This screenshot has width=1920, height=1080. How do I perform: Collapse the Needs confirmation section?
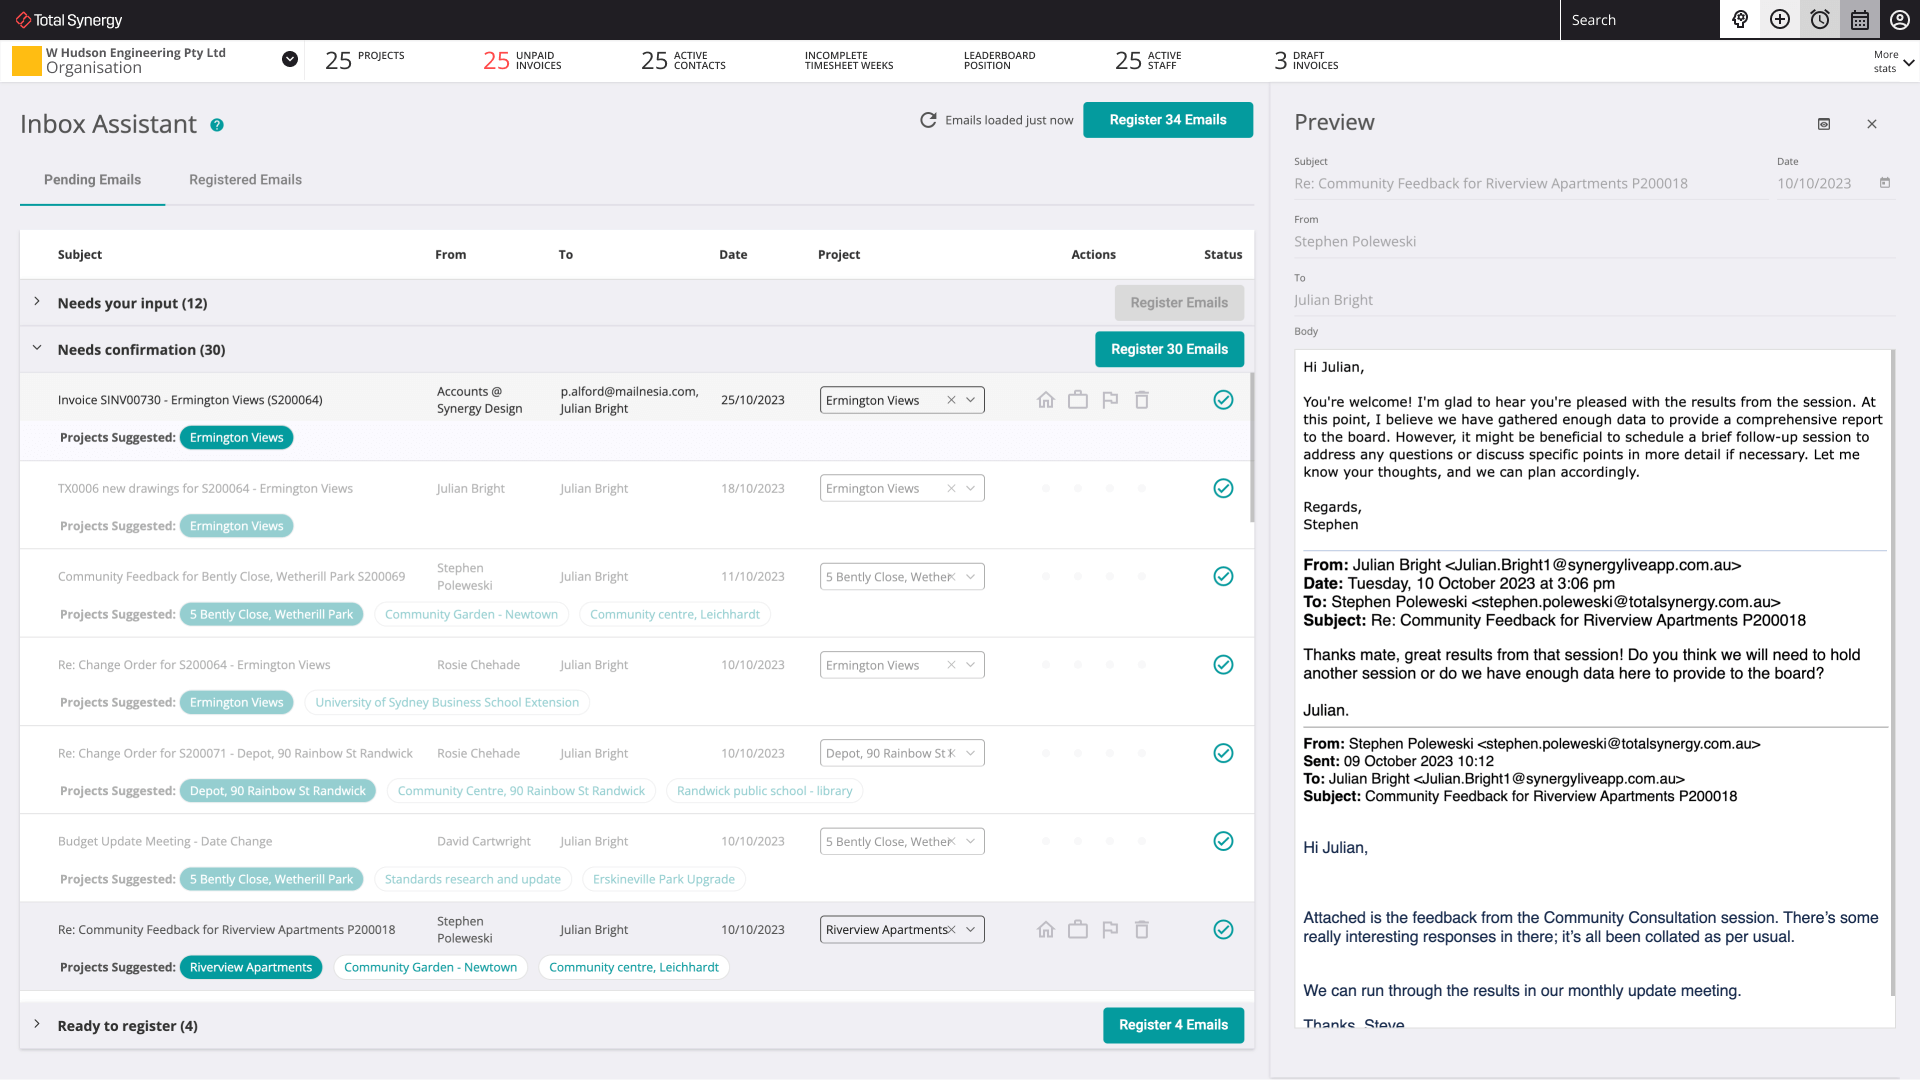(37, 349)
